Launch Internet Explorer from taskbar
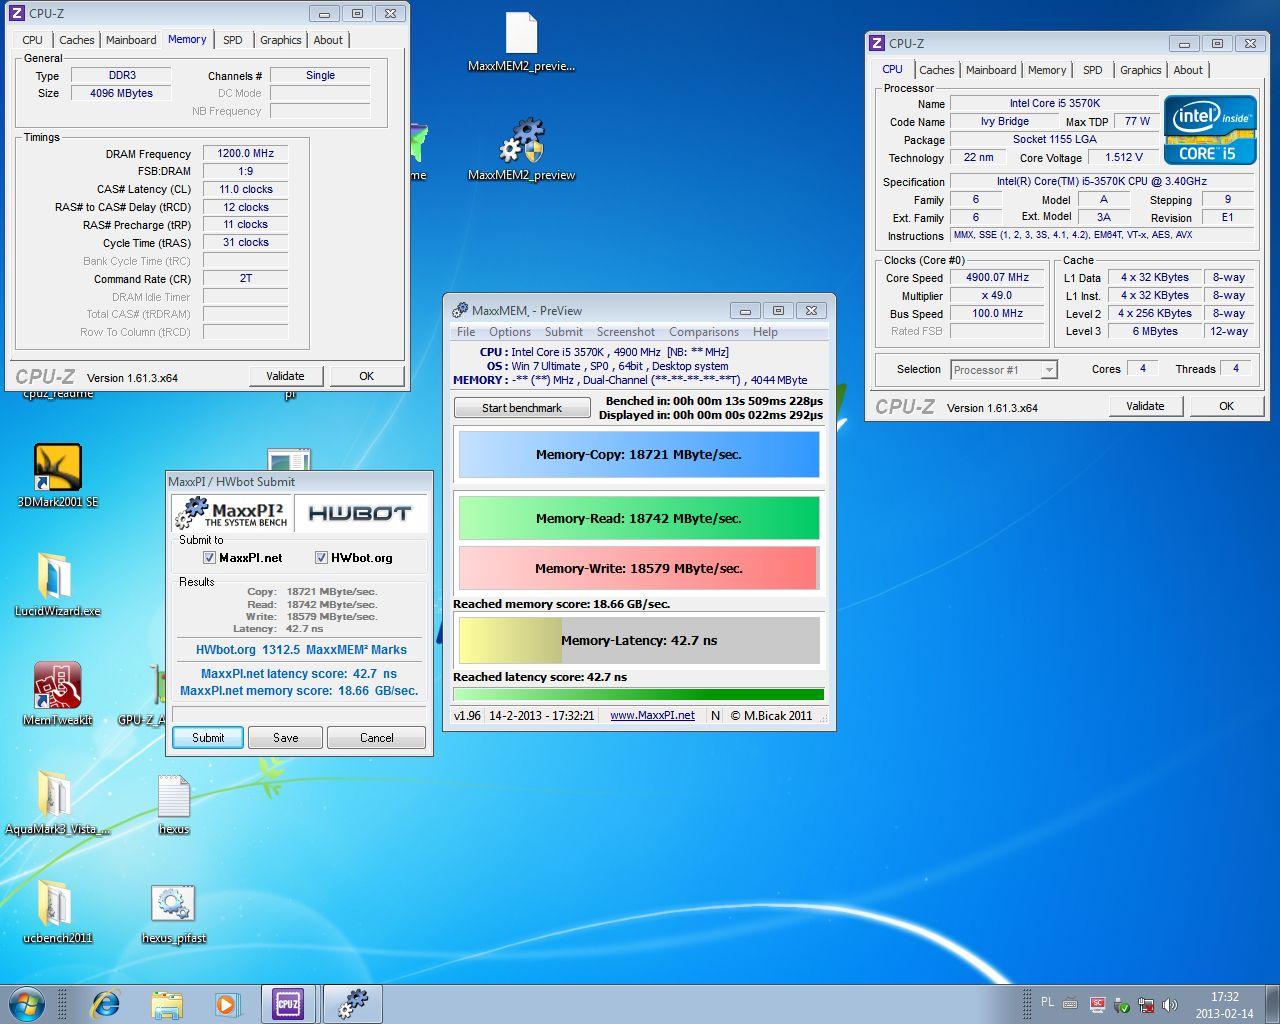The image size is (1280, 1024). point(105,1004)
